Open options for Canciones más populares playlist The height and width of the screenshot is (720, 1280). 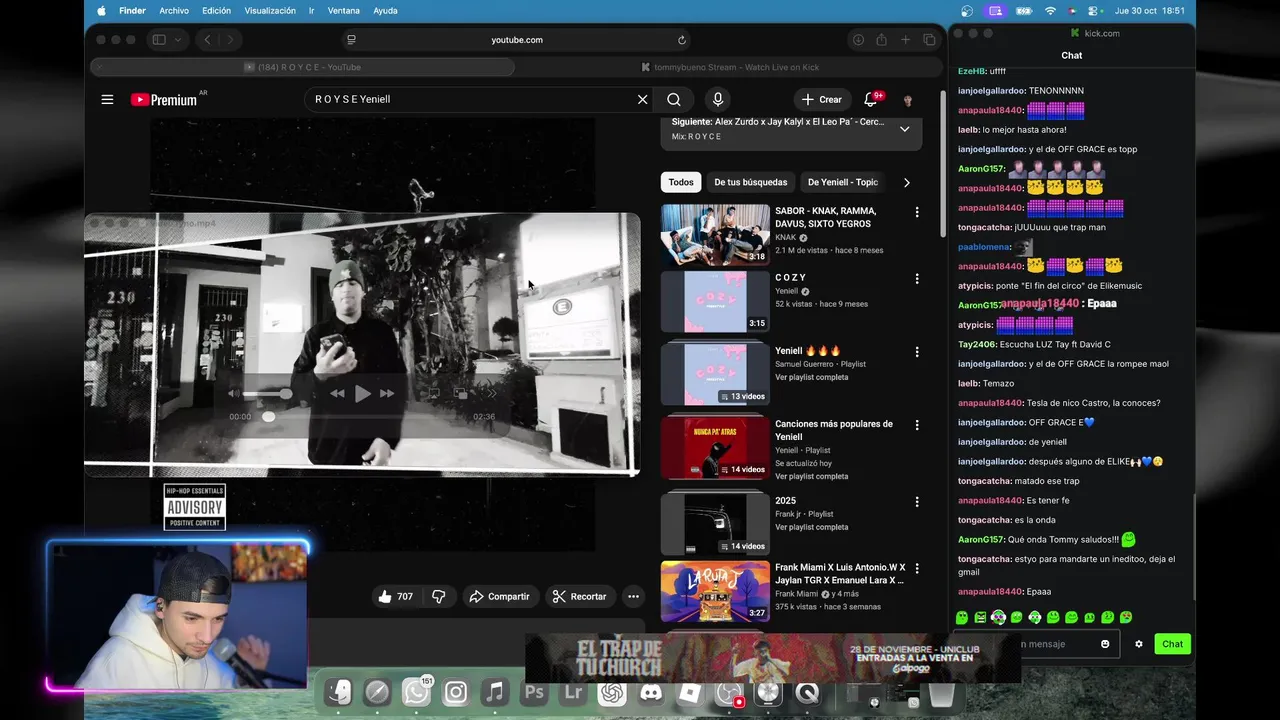pyautogui.click(x=917, y=425)
